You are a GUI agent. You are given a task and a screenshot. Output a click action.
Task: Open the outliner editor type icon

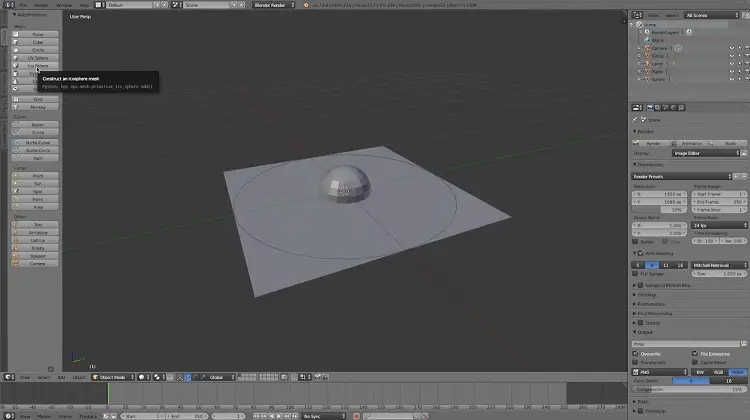tap(637, 15)
